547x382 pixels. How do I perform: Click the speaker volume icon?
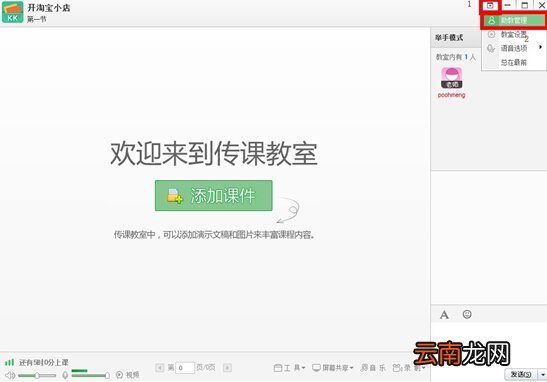coord(10,375)
